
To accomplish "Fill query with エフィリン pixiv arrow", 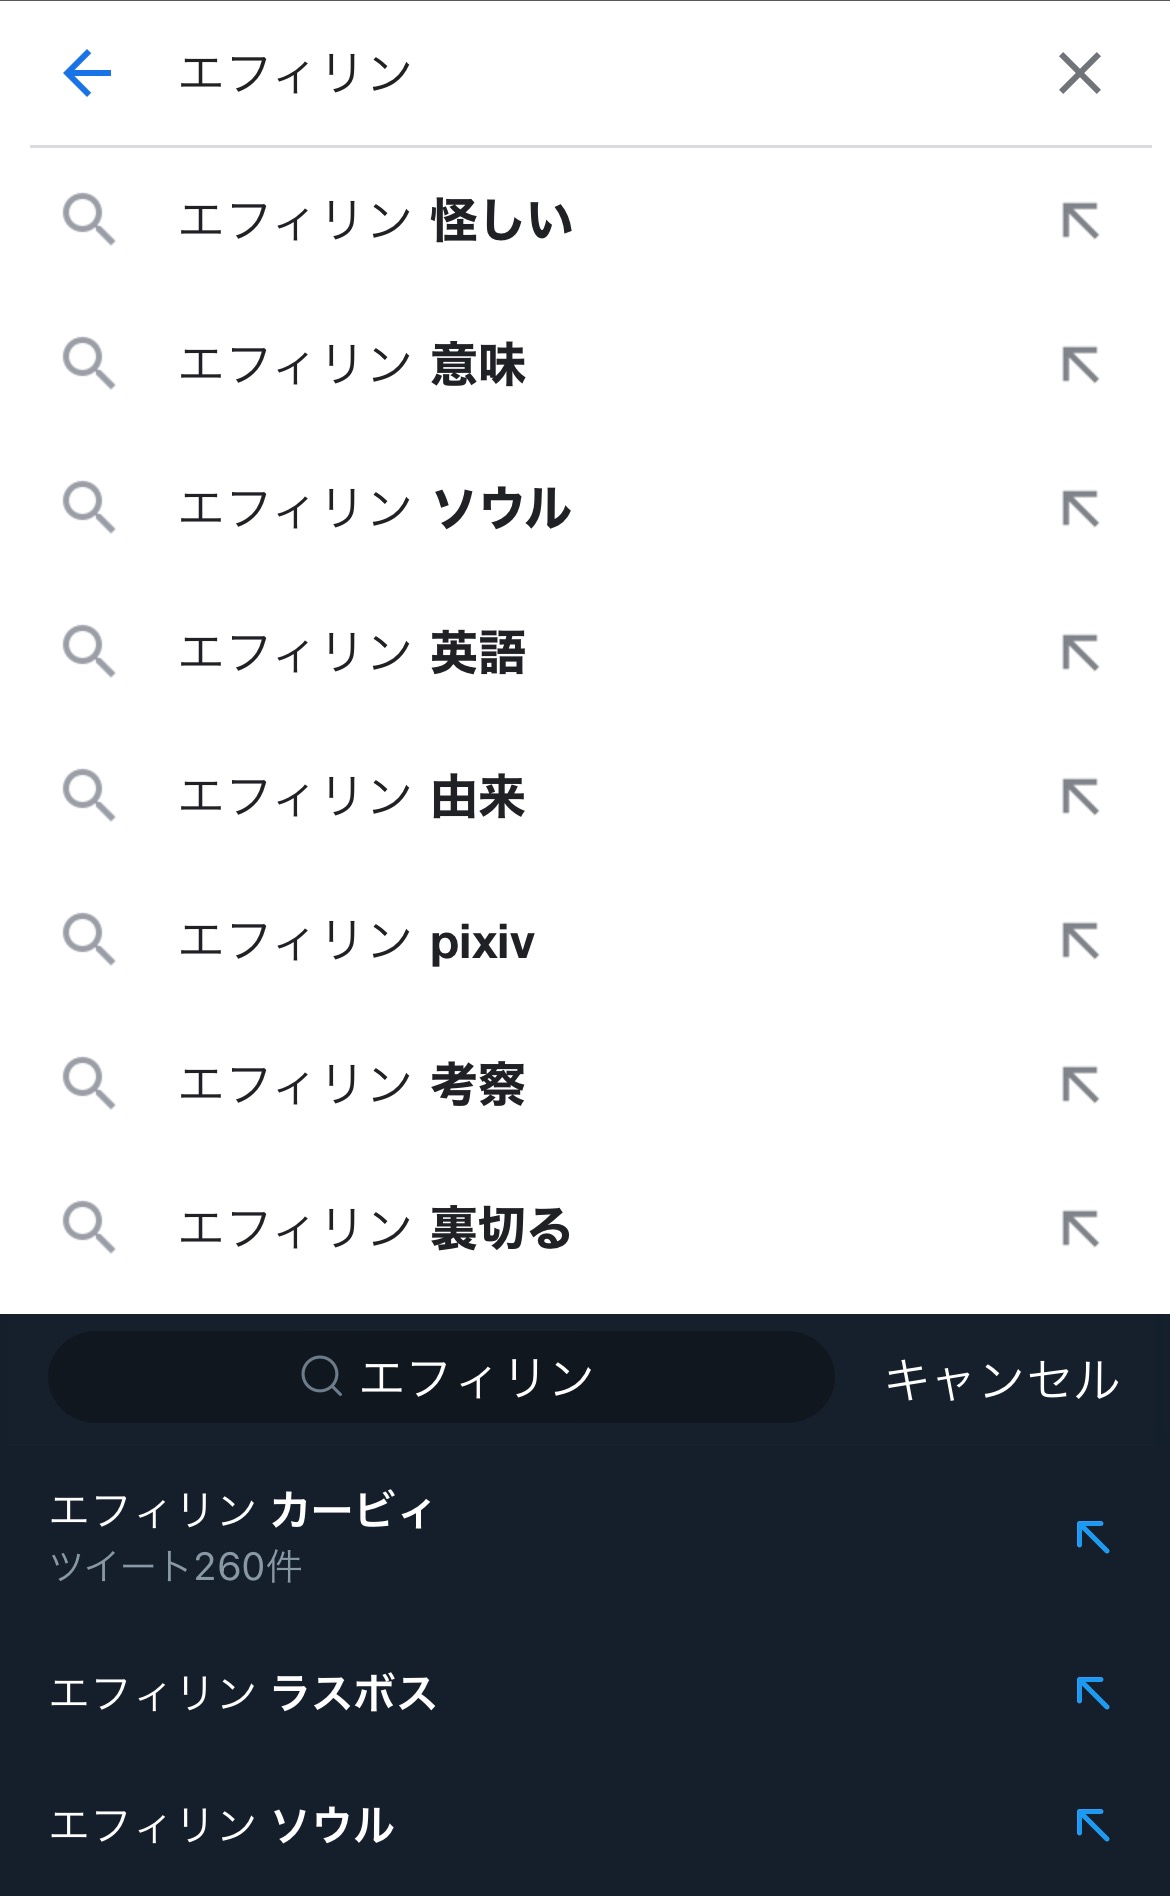I will point(1080,941).
